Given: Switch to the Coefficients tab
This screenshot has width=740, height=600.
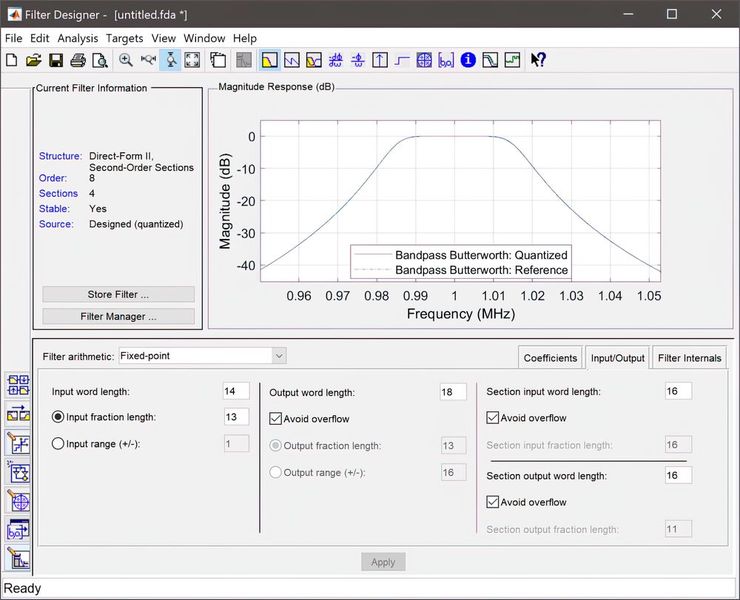Looking at the screenshot, I should [x=550, y=358].
